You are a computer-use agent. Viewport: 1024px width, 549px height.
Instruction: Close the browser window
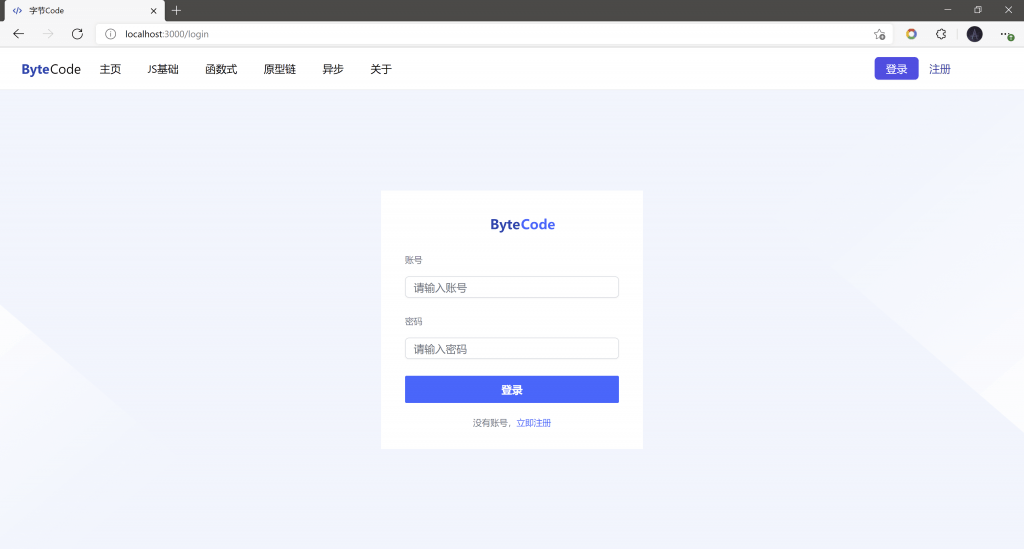point(1008,10)
